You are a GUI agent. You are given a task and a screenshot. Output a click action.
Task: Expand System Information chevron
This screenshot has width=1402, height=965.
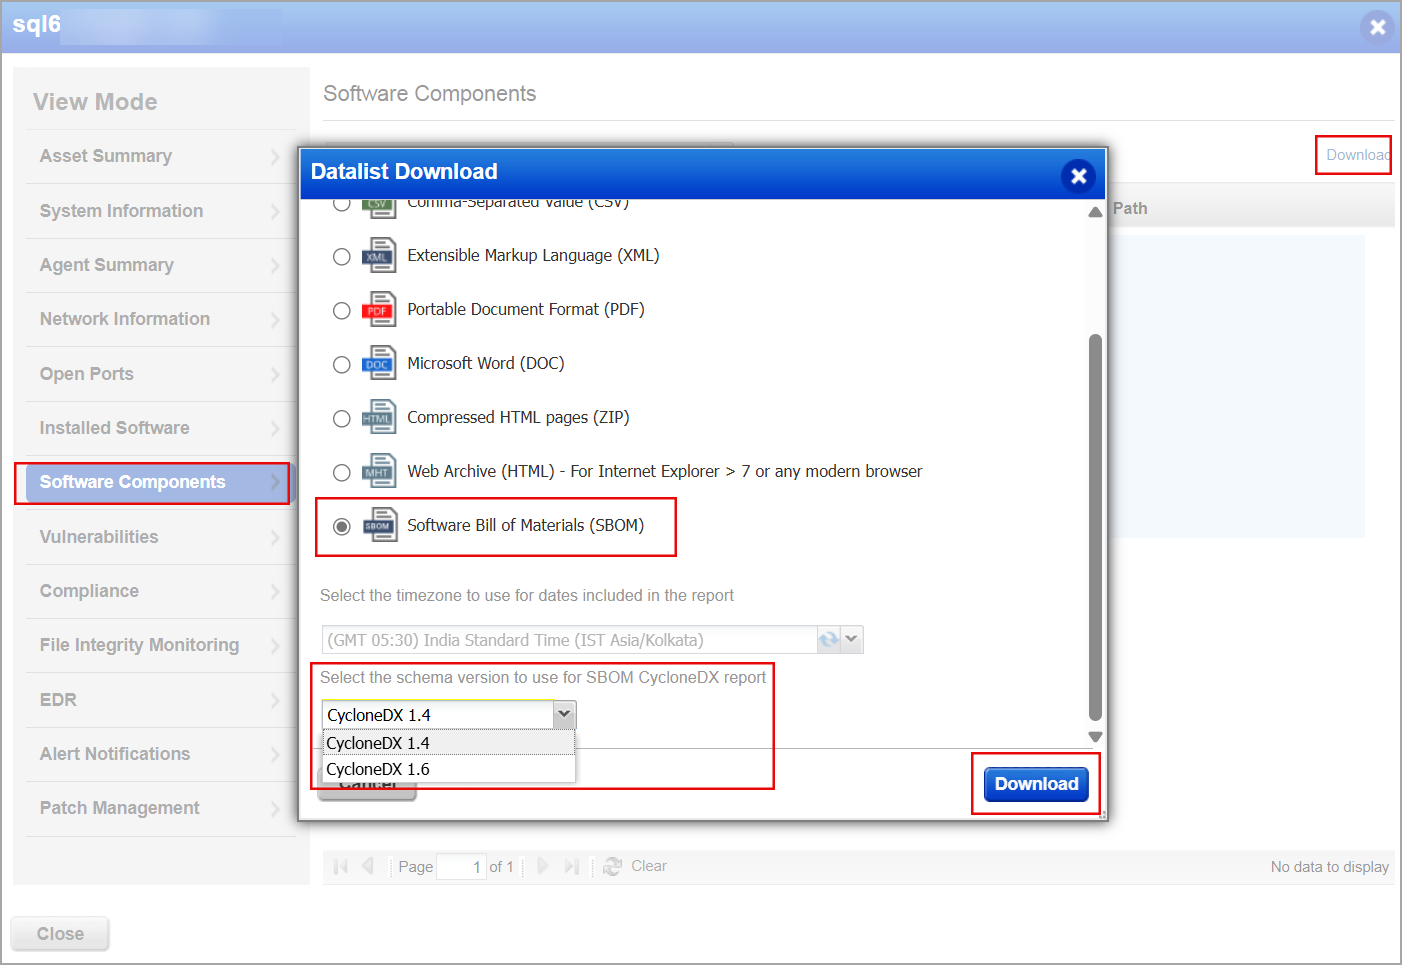(275, 211)
